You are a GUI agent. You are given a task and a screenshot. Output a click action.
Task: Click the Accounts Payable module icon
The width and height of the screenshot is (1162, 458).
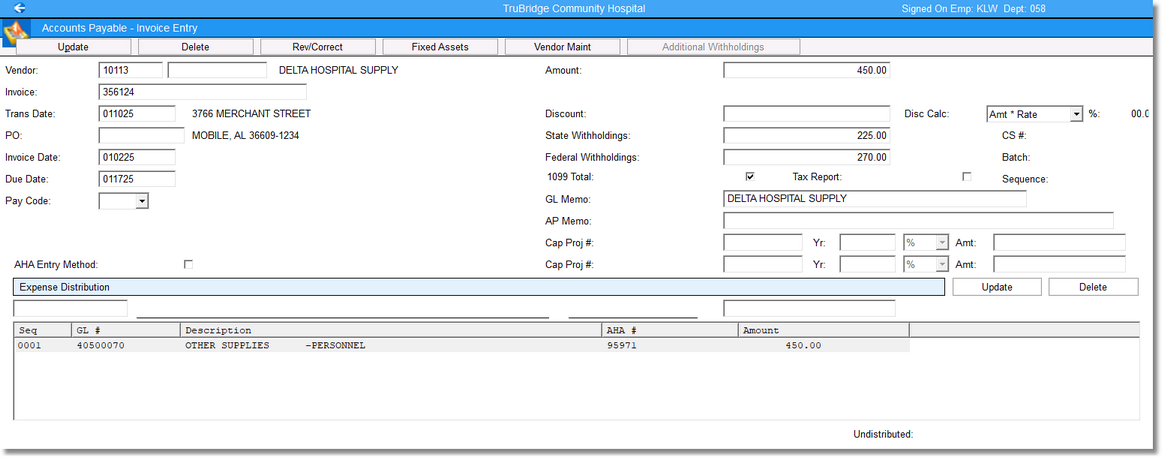(x=16, y=33)
